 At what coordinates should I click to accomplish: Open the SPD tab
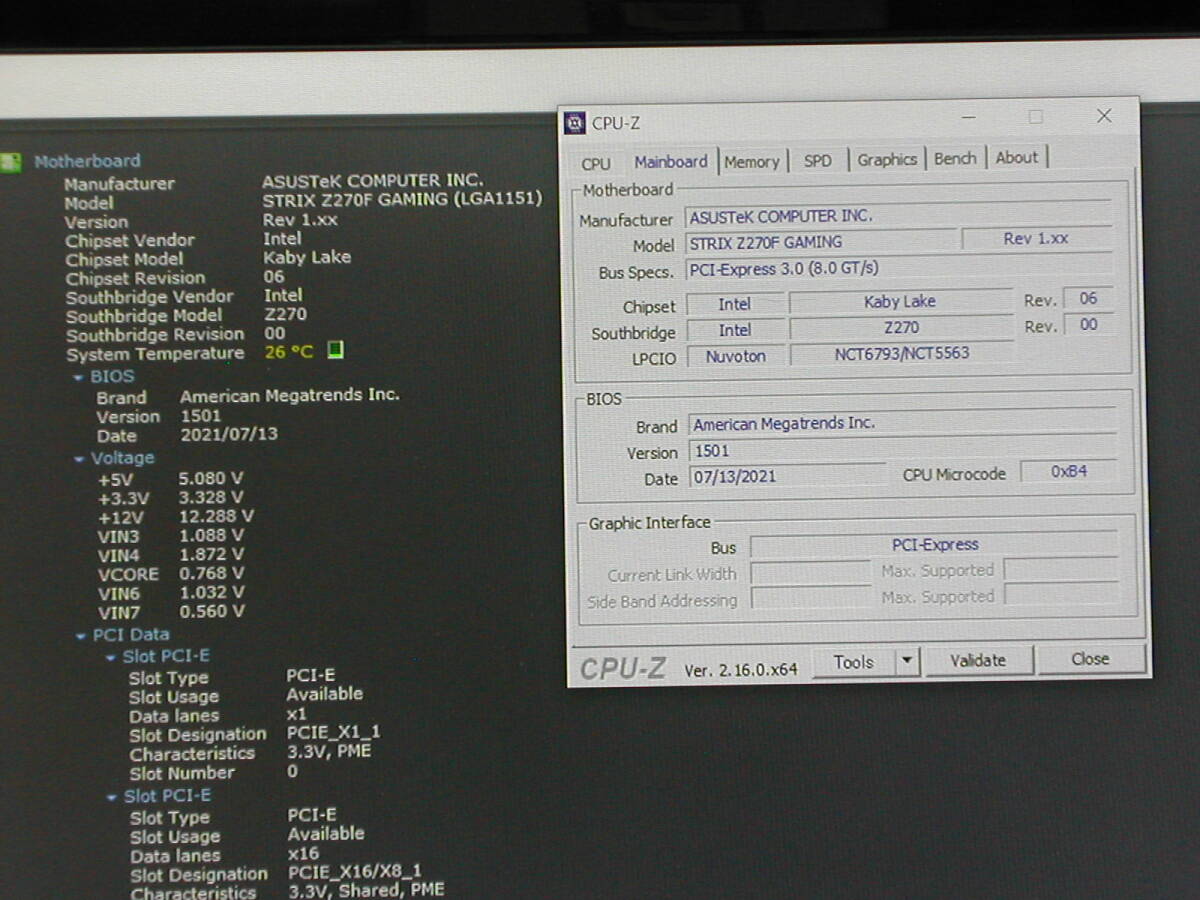coord(818,160)
